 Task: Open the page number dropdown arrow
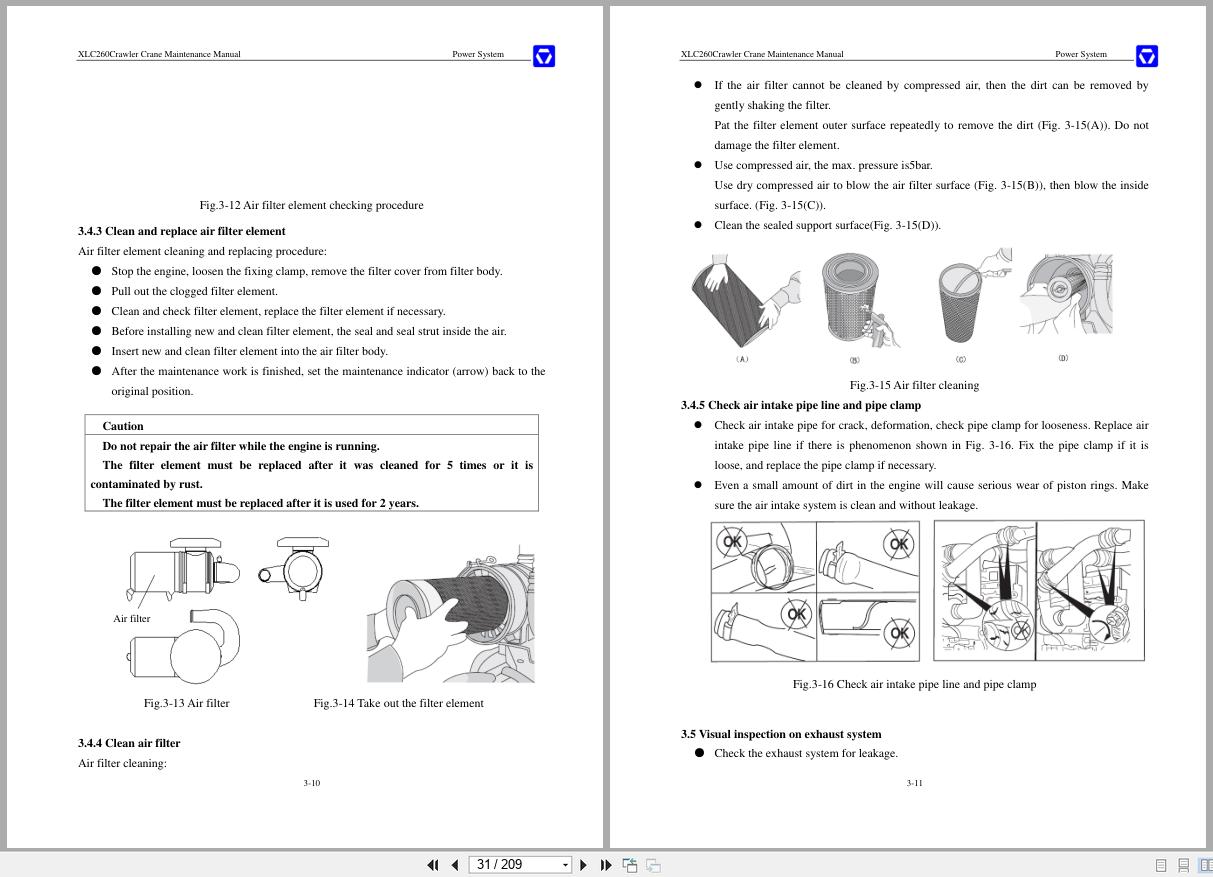tap(565, 865)
